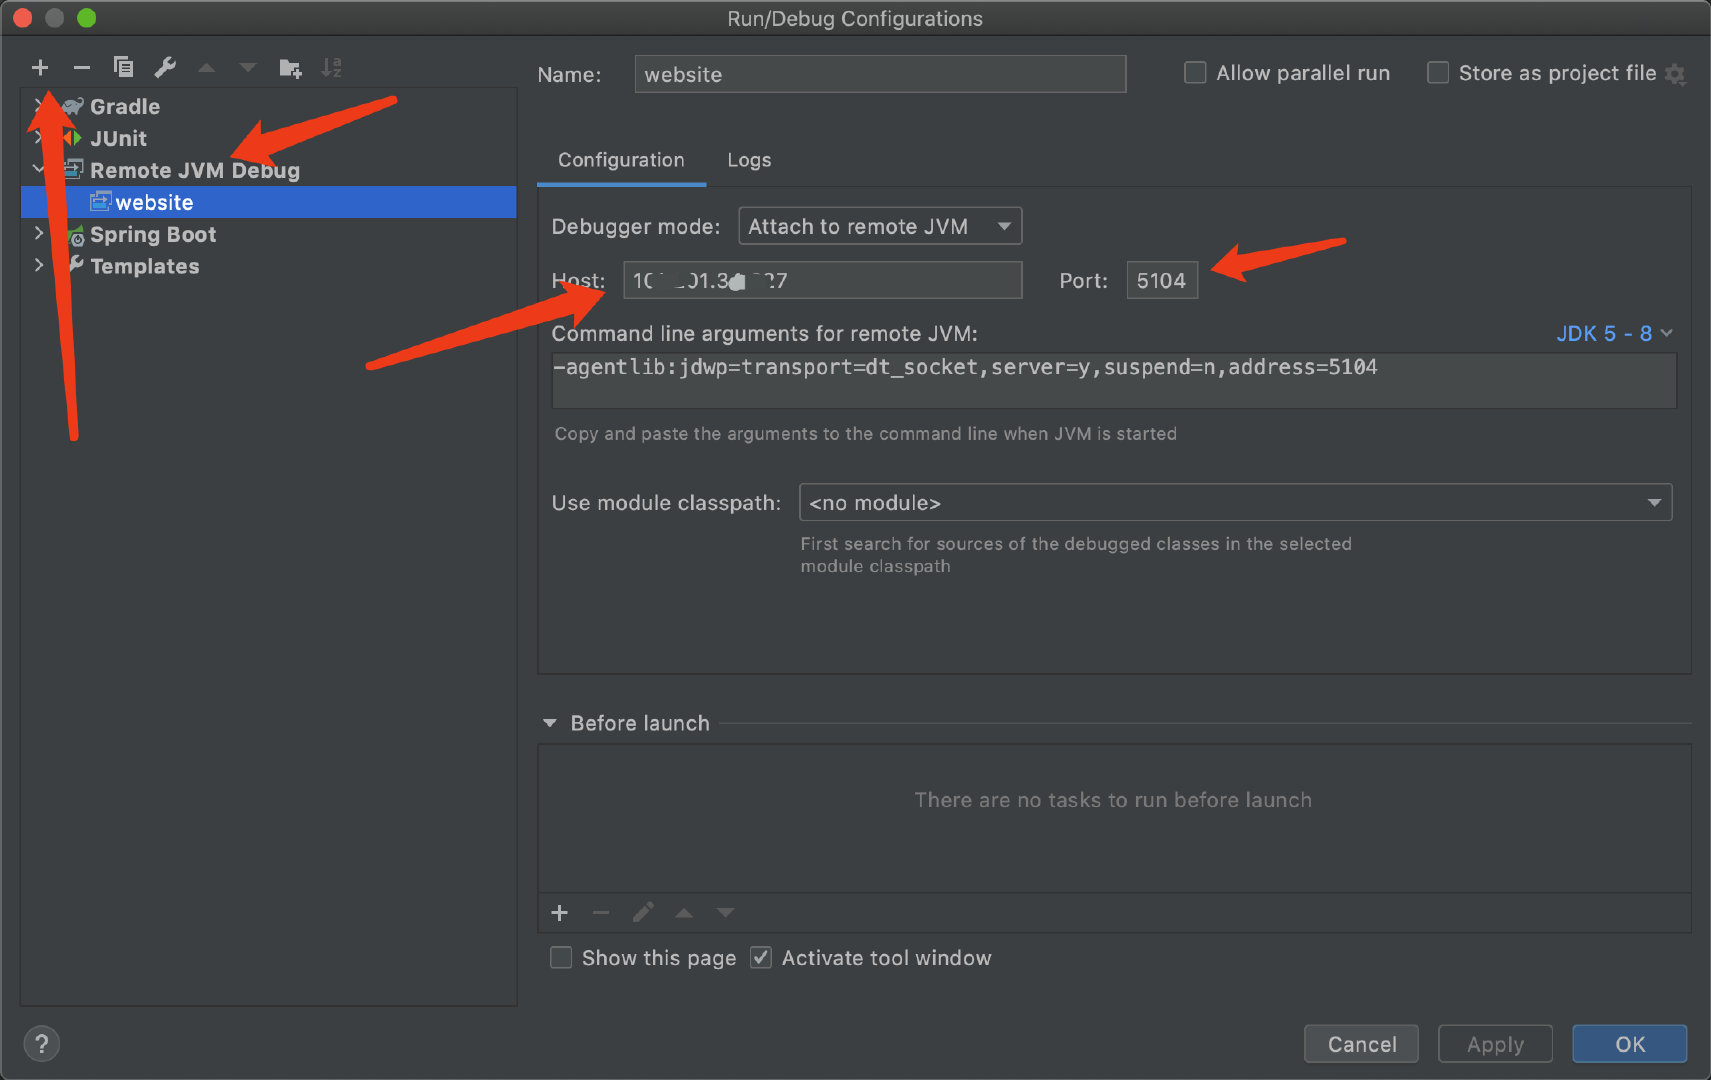Confirm with the OK button
The height and width of the screenshot is (1080, 1711).
[x=1629, y=1044]
